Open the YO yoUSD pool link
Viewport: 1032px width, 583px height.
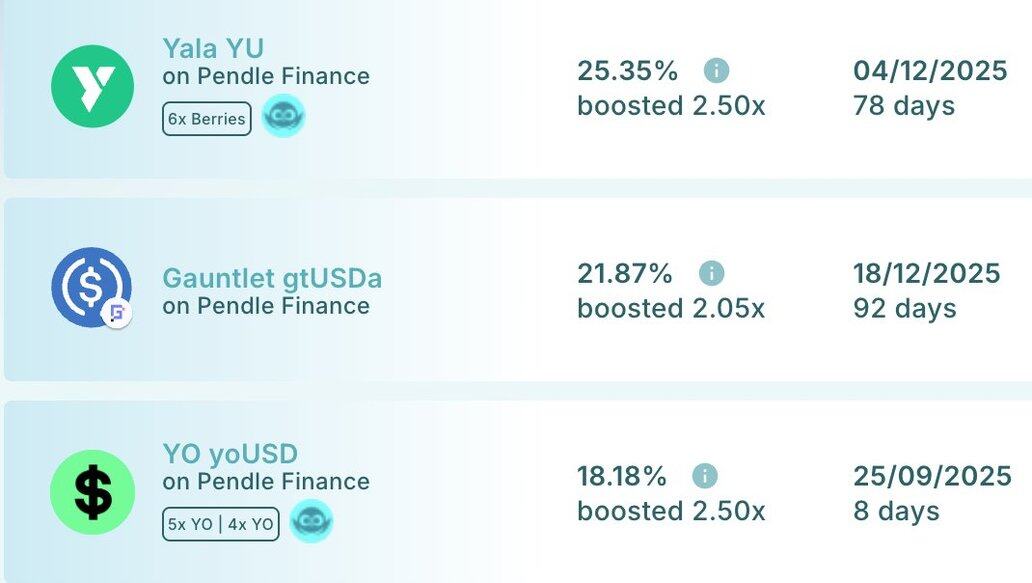230,453
